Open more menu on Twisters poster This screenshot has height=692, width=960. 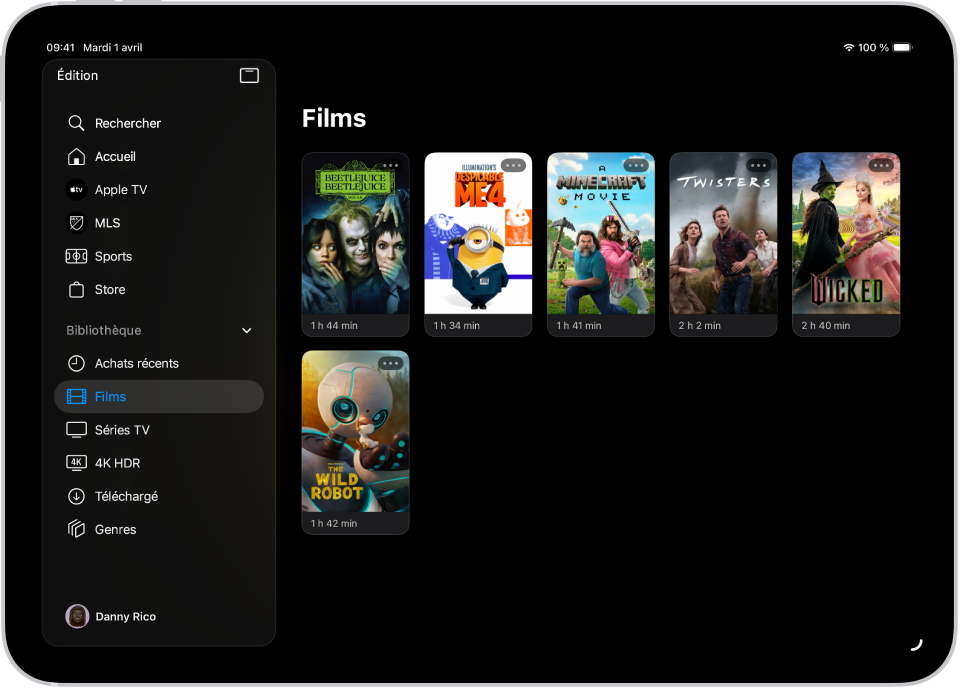coord(758,165)
